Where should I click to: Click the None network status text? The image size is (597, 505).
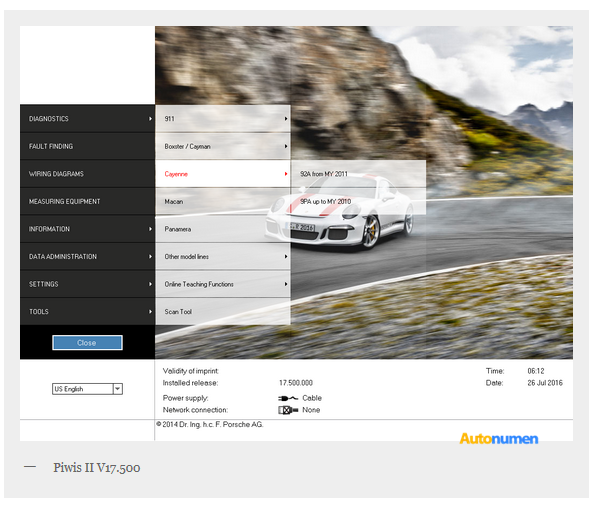point(311,410)
